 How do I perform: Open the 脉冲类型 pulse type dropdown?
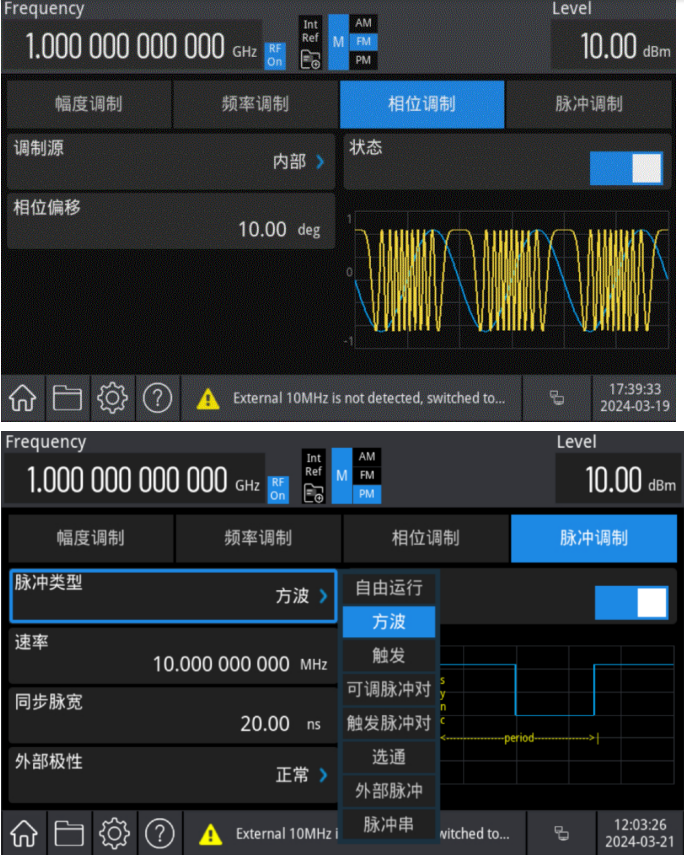tap(170, 596)
